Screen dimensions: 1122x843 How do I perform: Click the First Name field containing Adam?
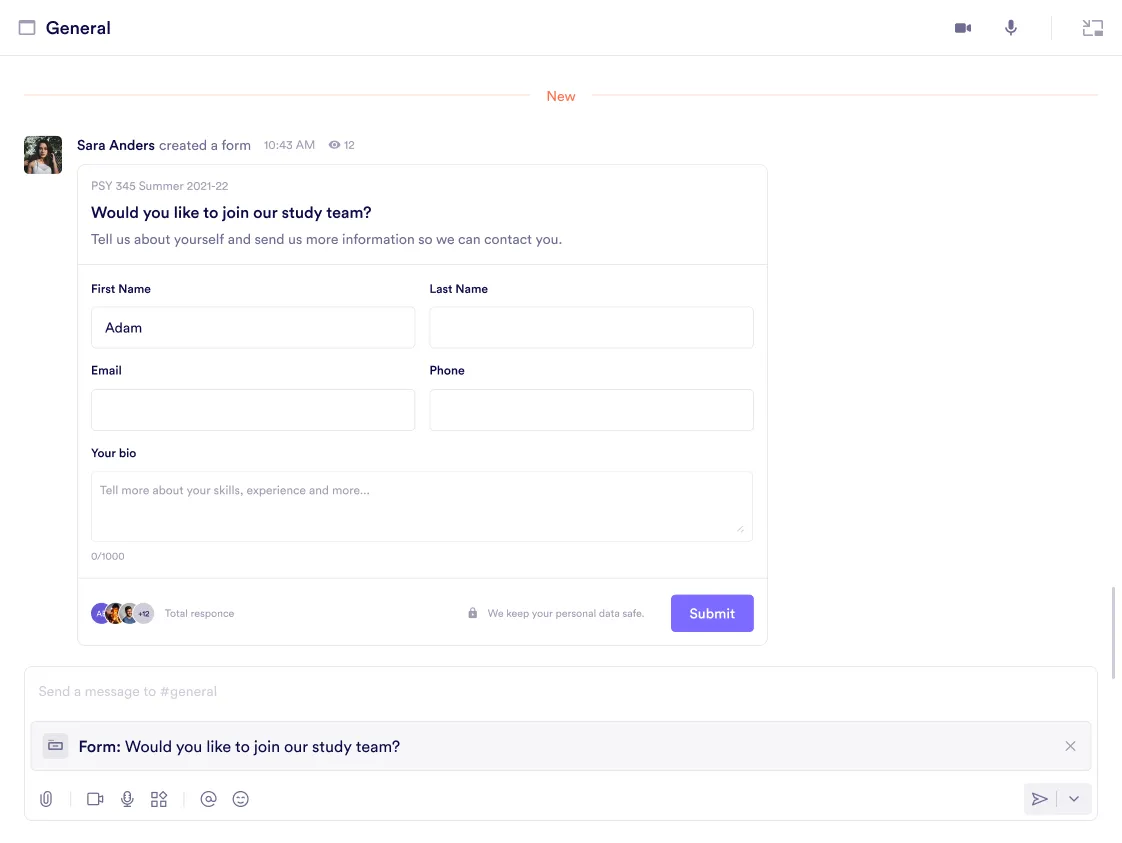252,328
